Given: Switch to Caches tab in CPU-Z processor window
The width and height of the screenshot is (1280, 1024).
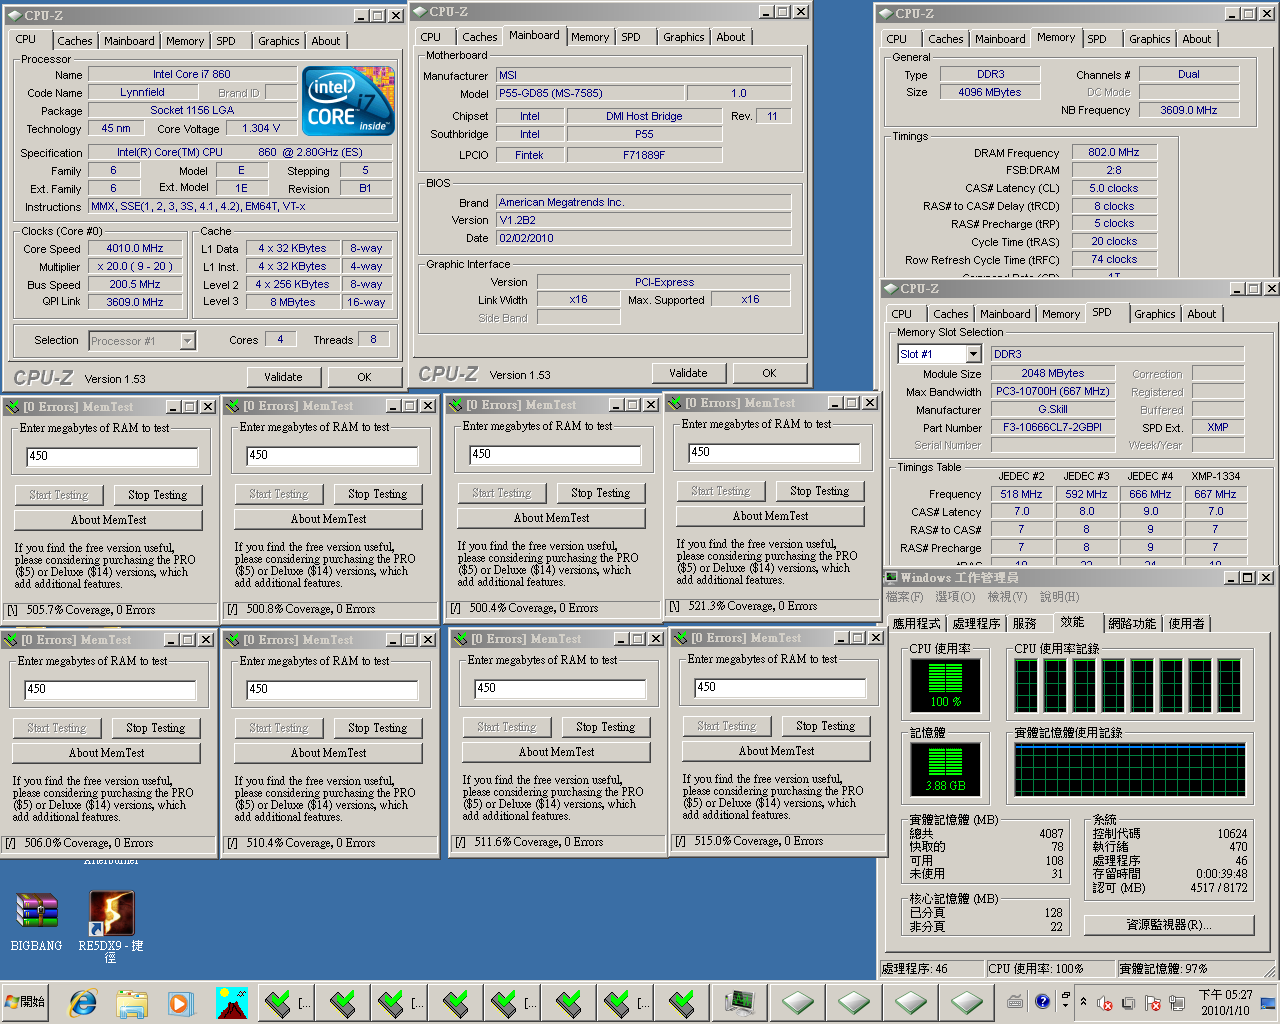Looking at the screenshot, I should click(74, 41).
